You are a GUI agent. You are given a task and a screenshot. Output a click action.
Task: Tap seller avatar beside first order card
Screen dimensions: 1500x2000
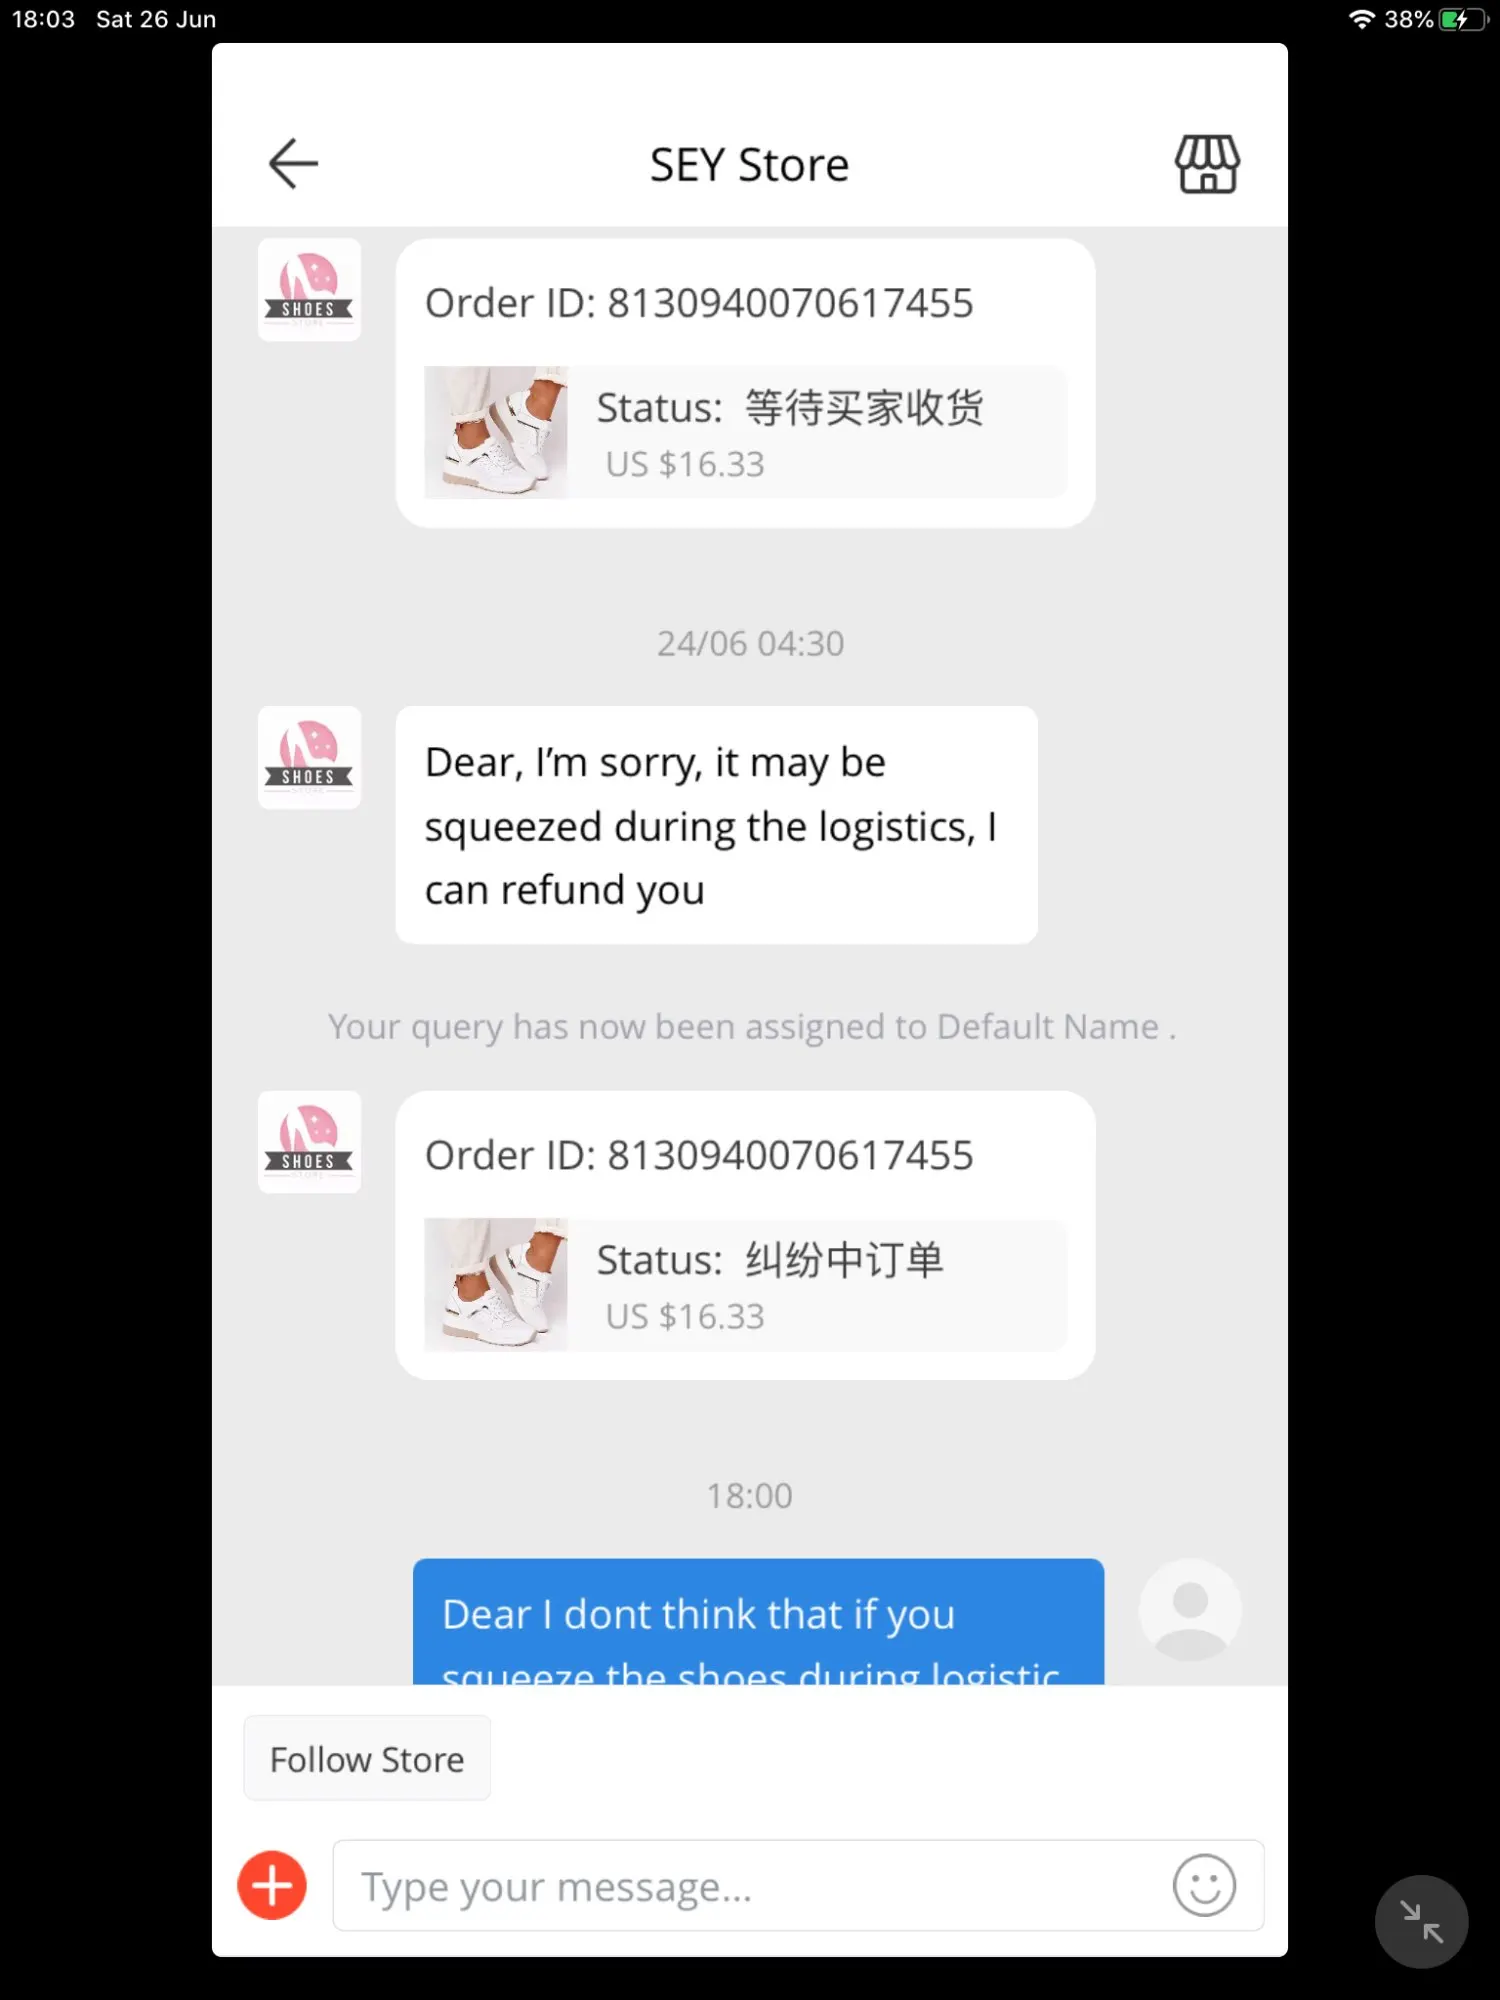click(309, 290)
